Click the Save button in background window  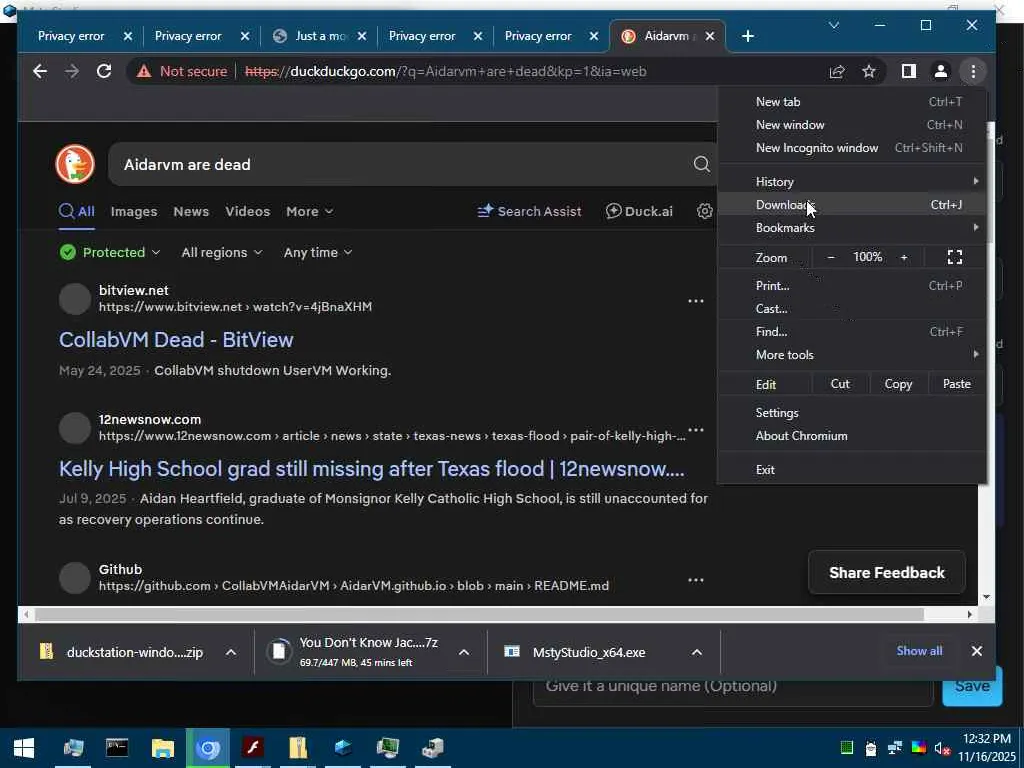point(972,686)
